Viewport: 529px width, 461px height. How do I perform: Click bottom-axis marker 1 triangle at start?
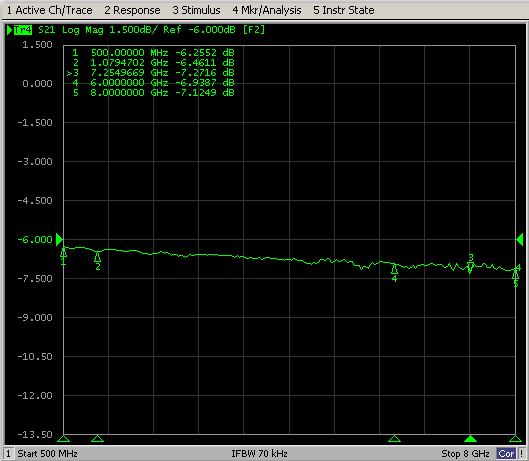tap(63, 439)
